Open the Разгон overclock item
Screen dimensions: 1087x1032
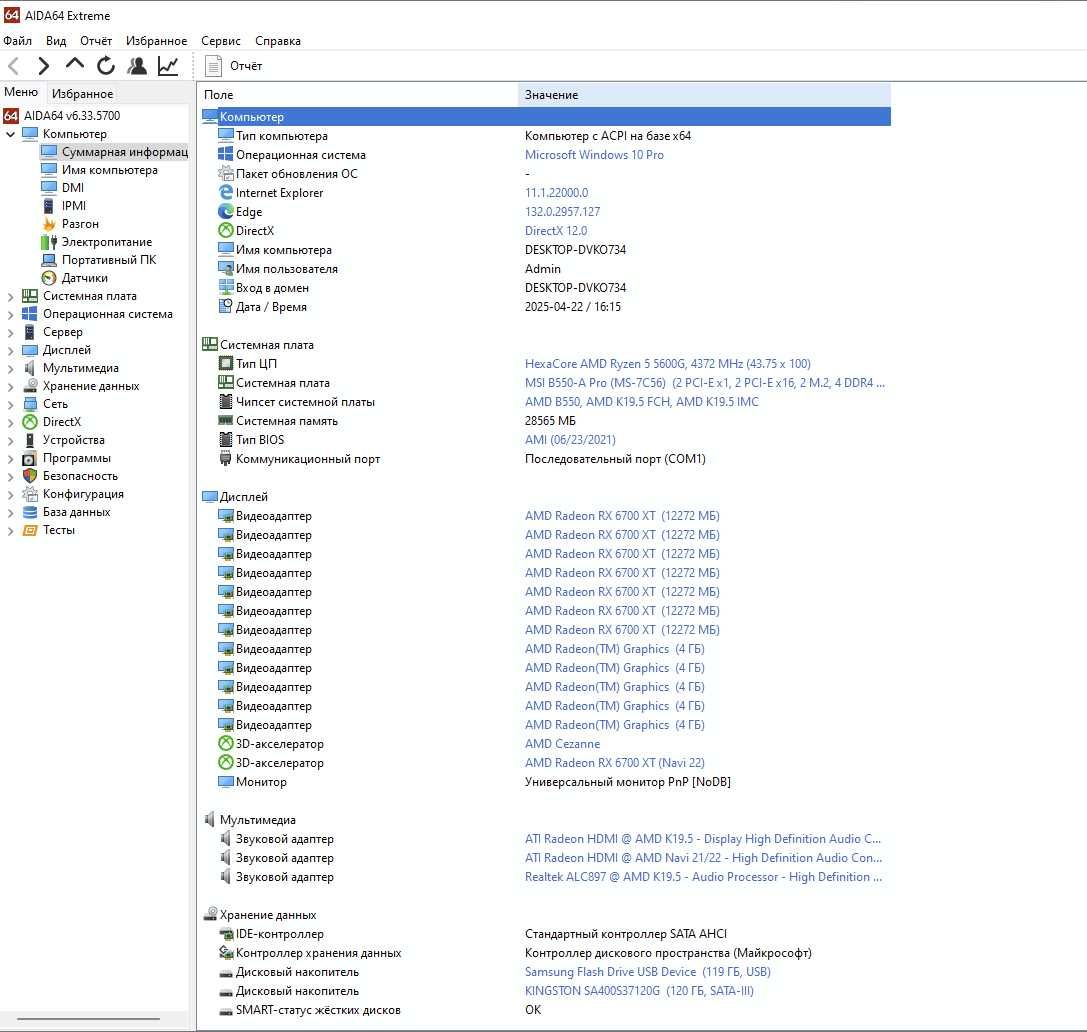[x=80, y=224]
